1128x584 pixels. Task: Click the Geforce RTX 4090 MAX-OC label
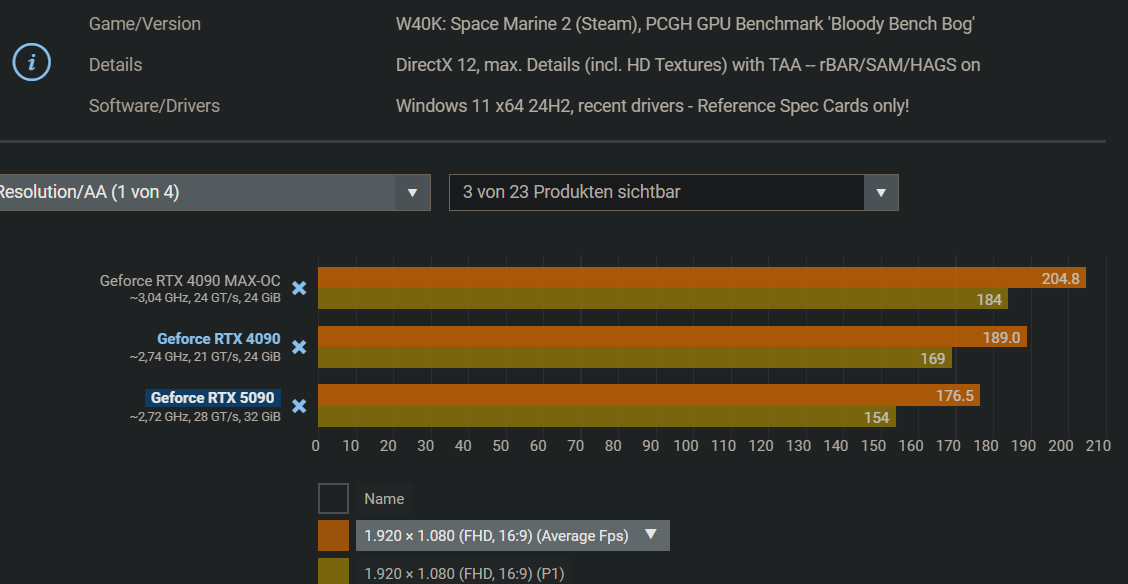tap(190, 280)
